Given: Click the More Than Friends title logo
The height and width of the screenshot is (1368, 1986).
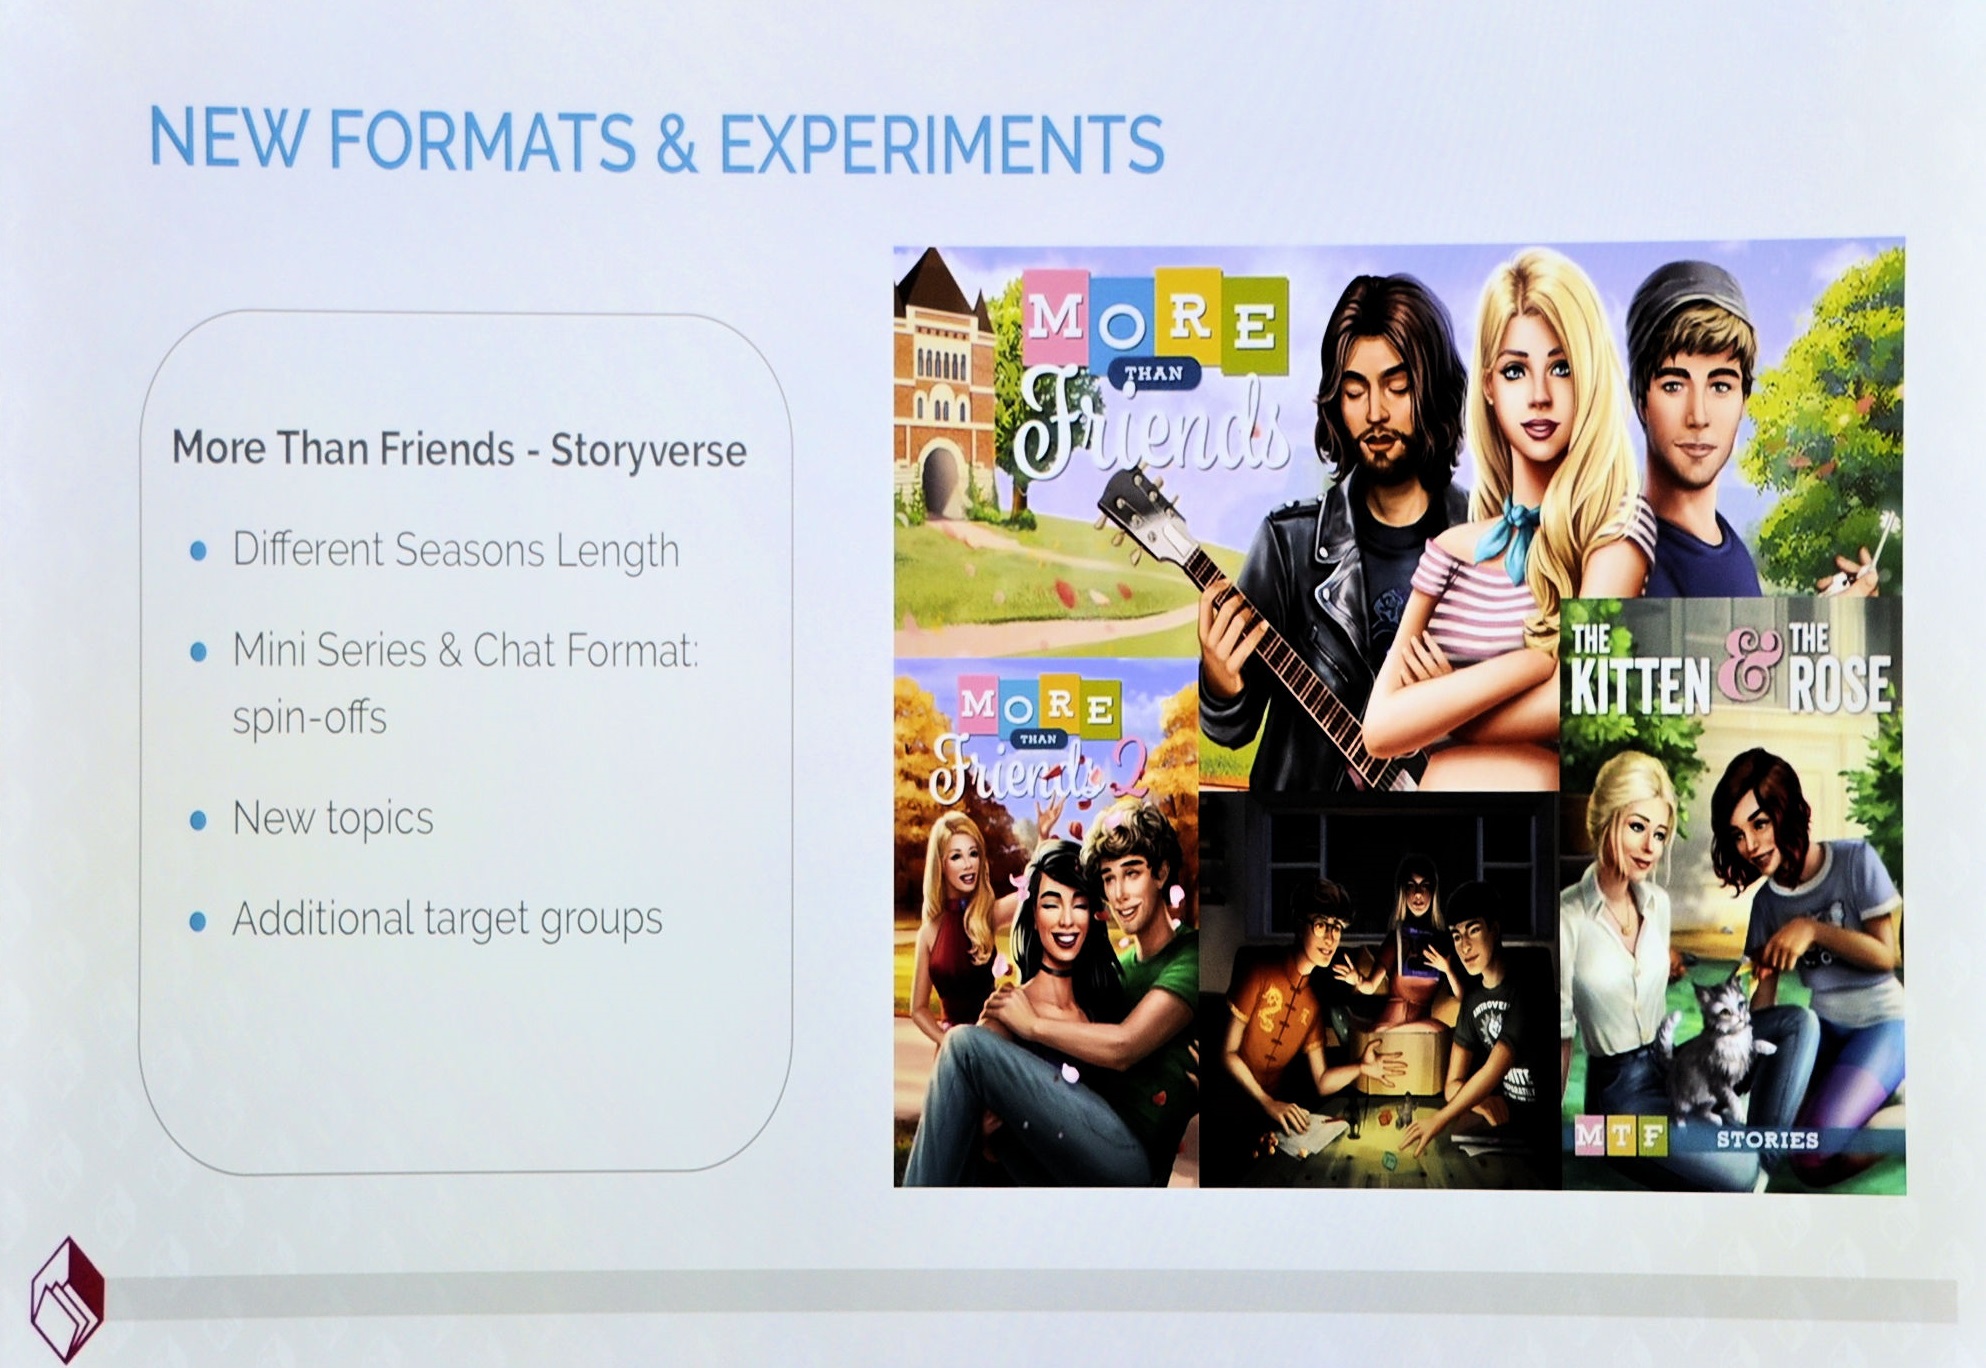Looking at the screenshot, I should pos(1151,372).
